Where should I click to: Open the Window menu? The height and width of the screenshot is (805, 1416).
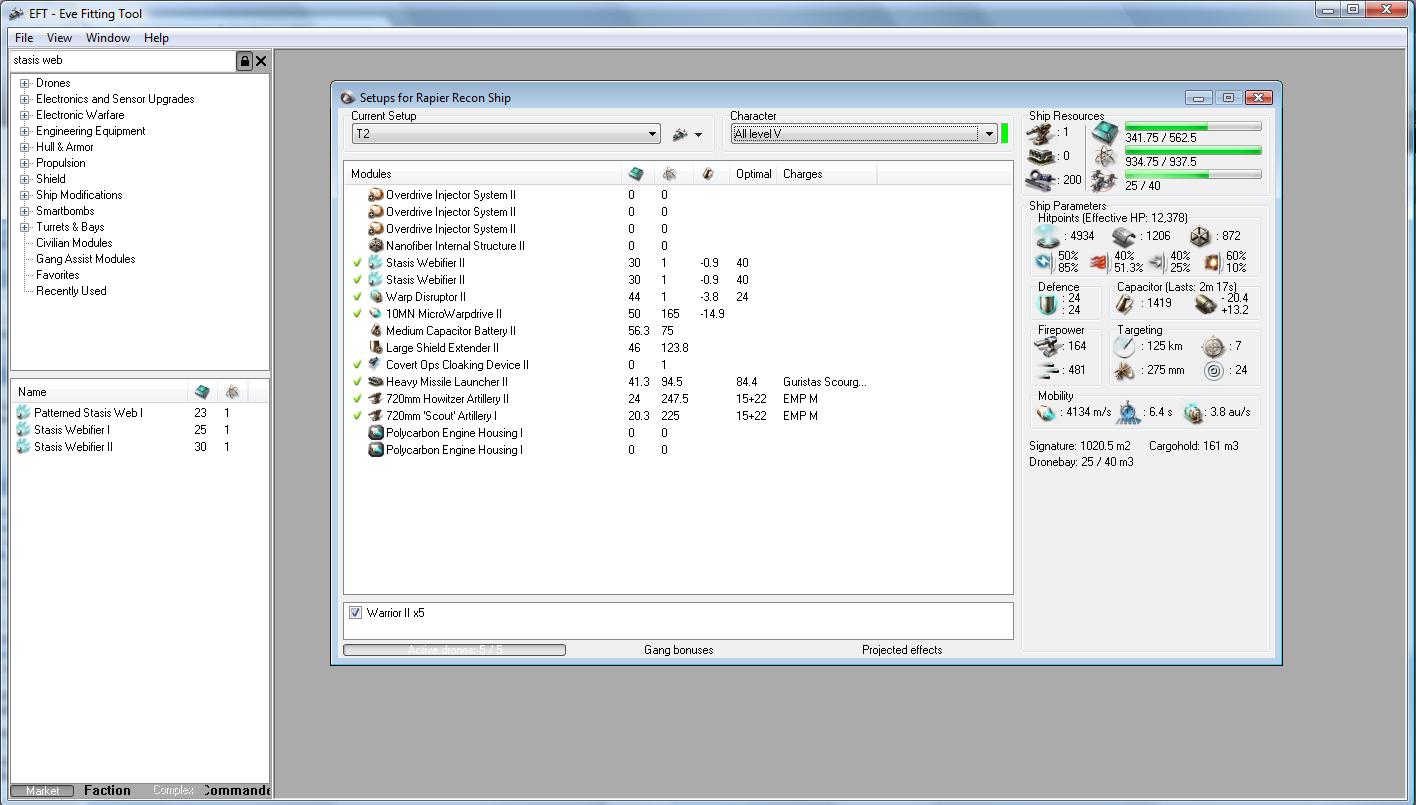coord(108,38)
